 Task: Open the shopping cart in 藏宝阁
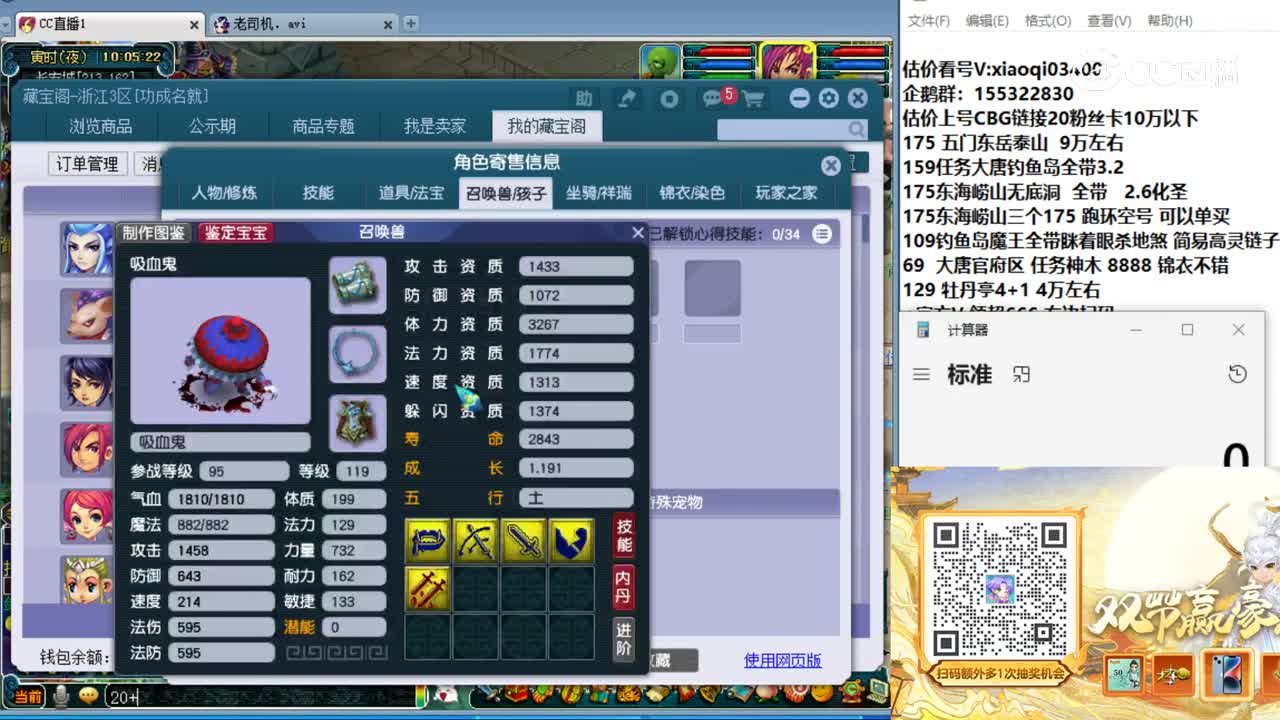[753, 98]
